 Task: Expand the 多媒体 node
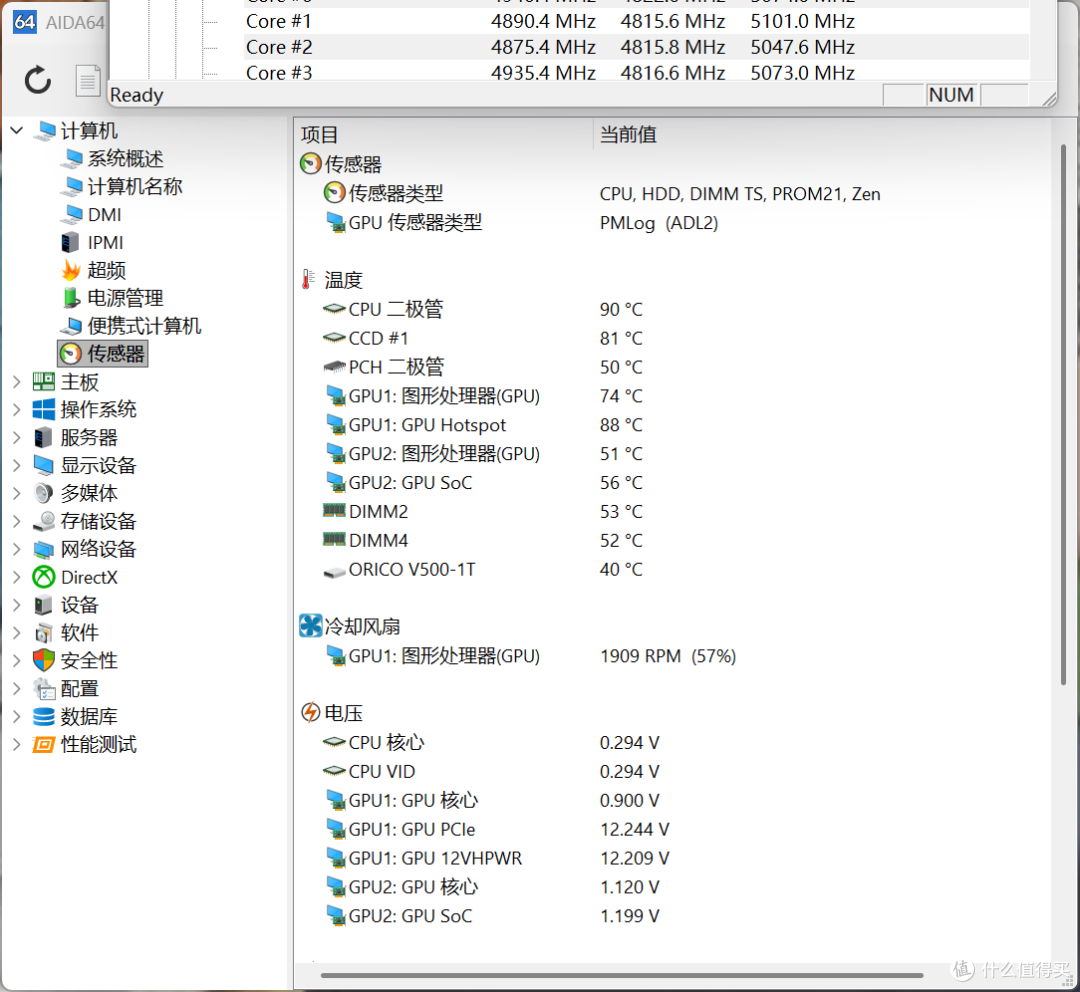click(17, 493)
